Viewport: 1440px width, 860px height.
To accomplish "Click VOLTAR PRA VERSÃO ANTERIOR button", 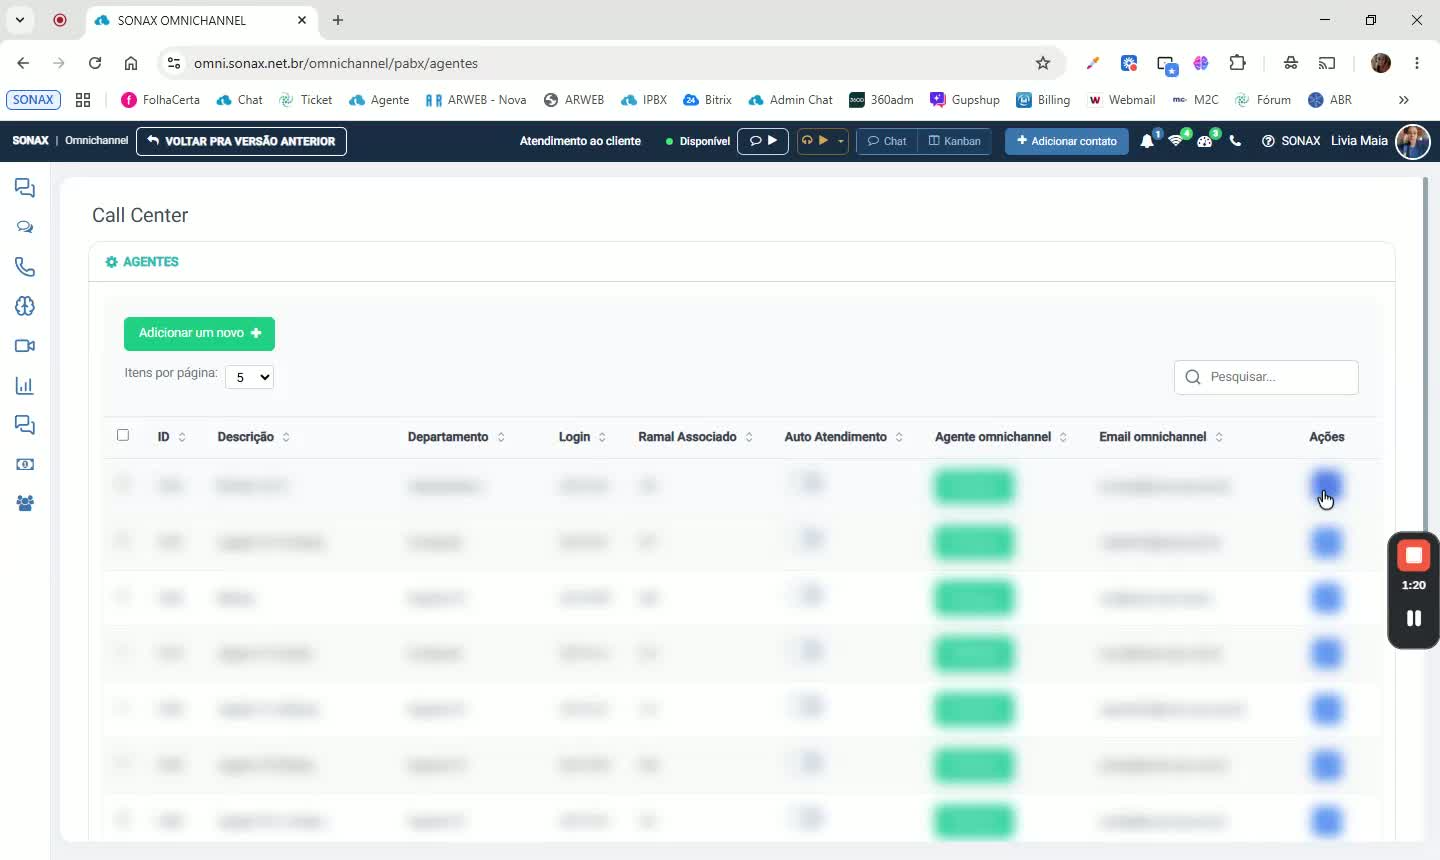I will 241,141.
